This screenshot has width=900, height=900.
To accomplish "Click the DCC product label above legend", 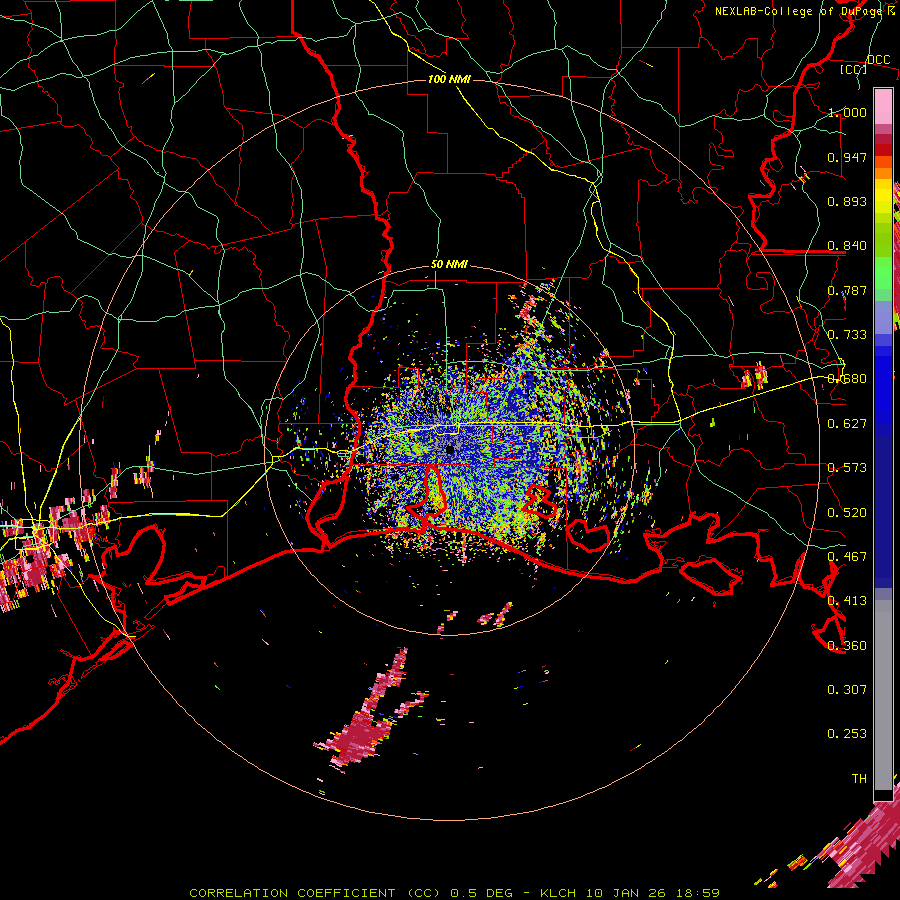I will 879,59.
